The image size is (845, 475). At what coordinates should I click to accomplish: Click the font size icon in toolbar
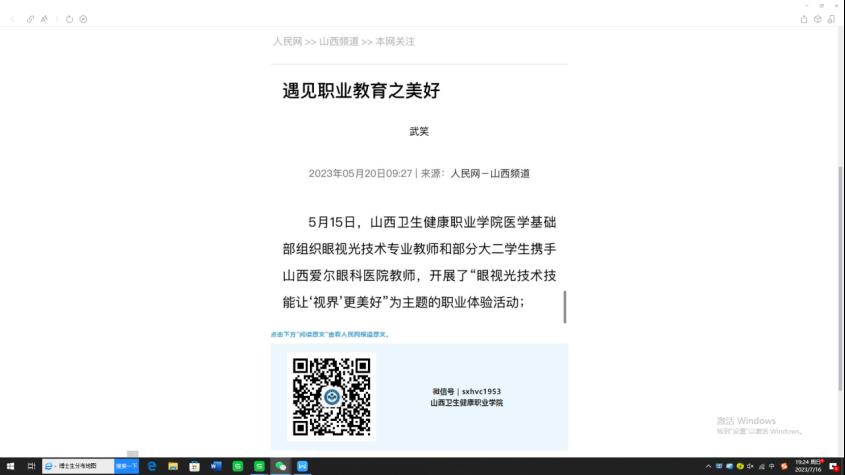coord(44,19)
